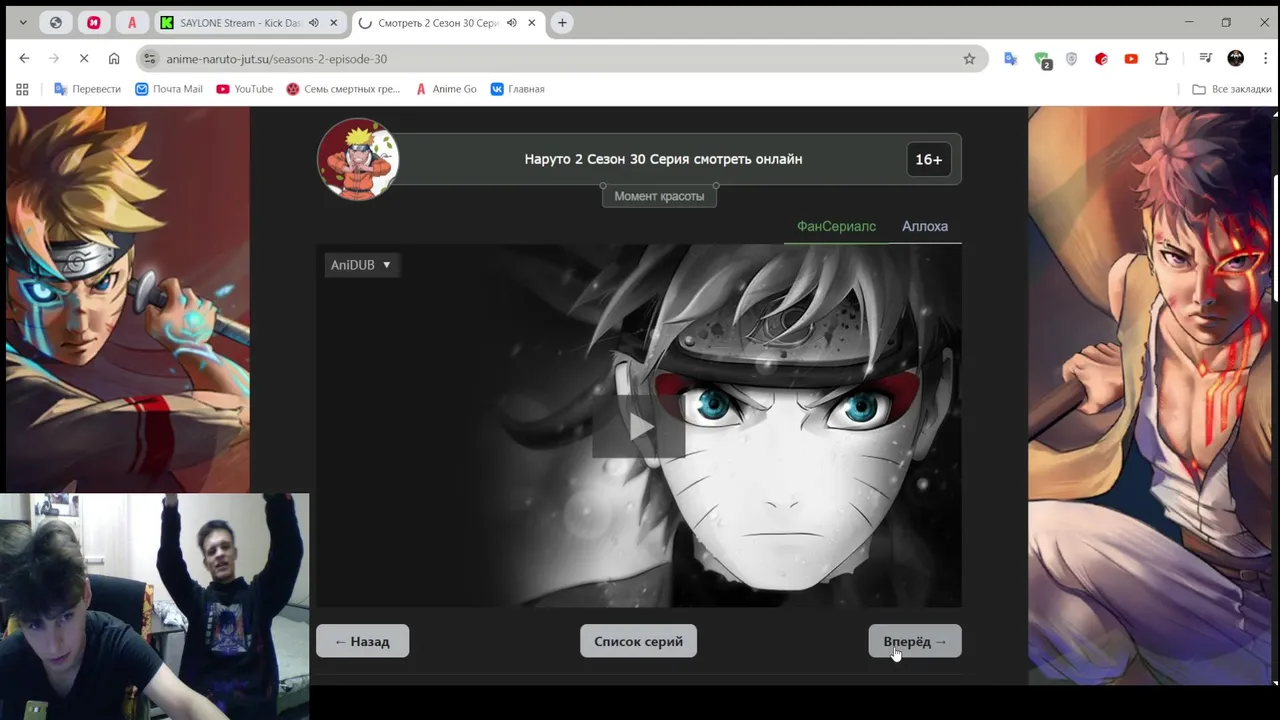Open the red cube extension
The image size is (1280, 720).
[1101, 59]
